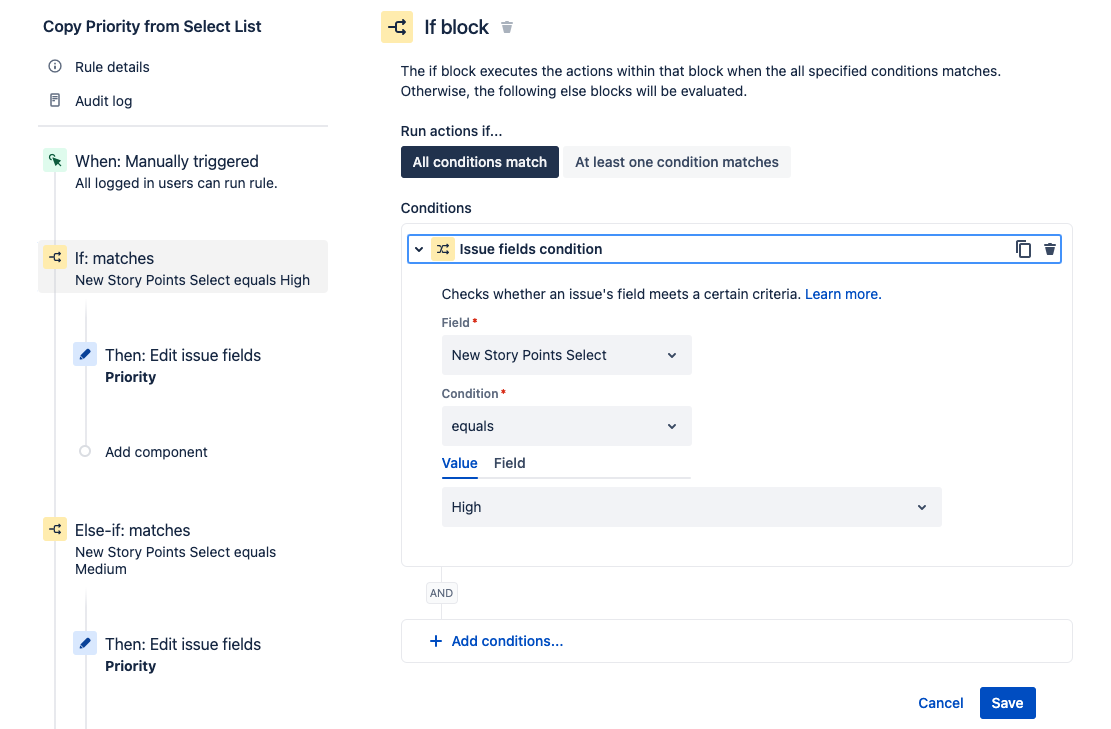
Task: Click the duplicate icon on Issue fields condition
Action: tap(1023, 248)
